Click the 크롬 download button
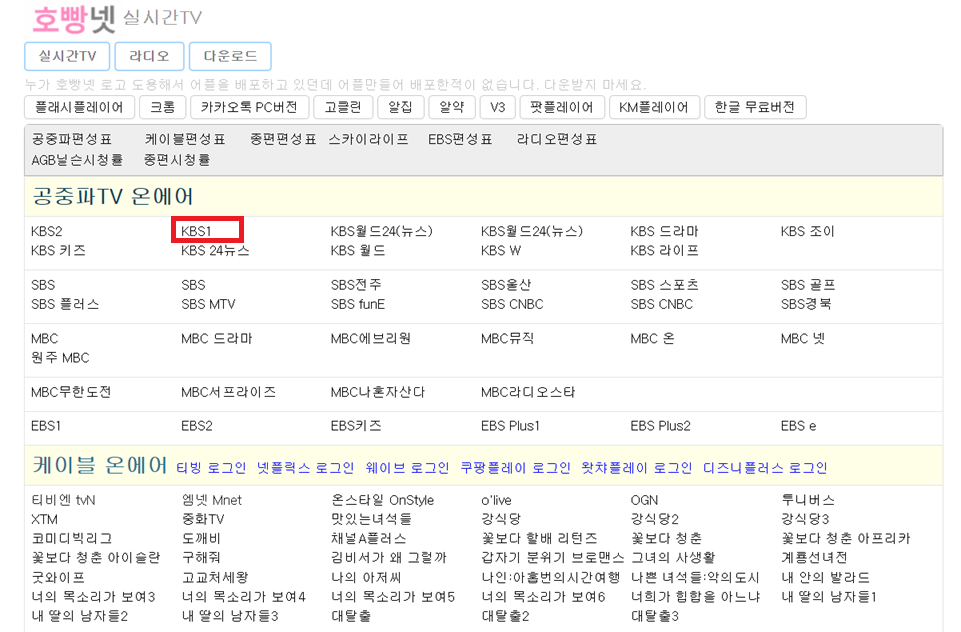Image resolution: width=961 pixels, height=632 pixels. click(163, 107)
